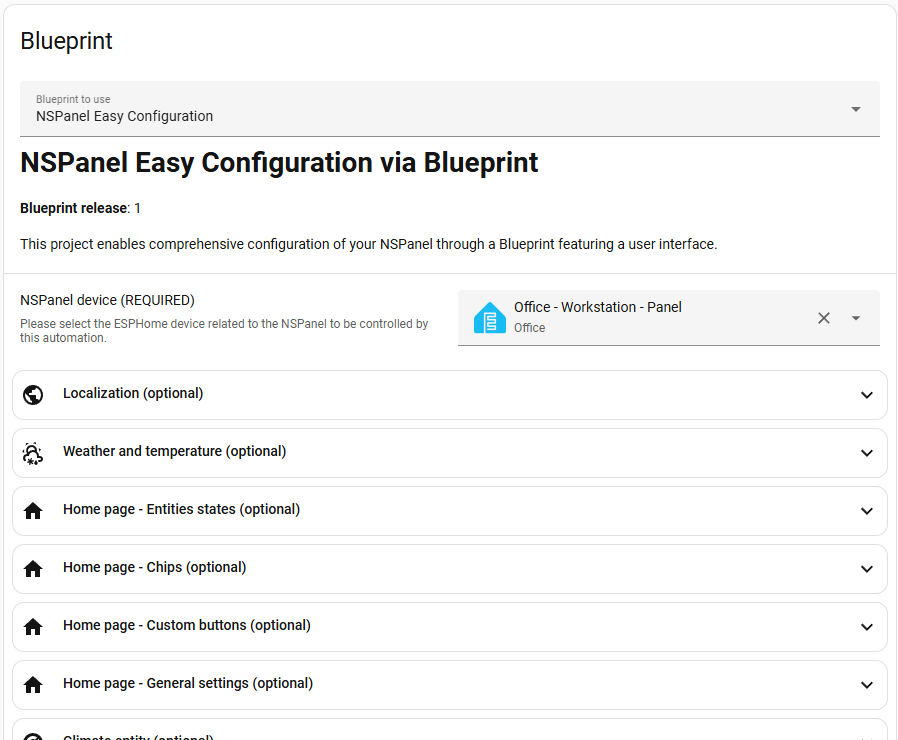898x740 pixels.
Task: Click the blue ESPHome device icon
Action: pyautogui.click(x=490, y=317)
